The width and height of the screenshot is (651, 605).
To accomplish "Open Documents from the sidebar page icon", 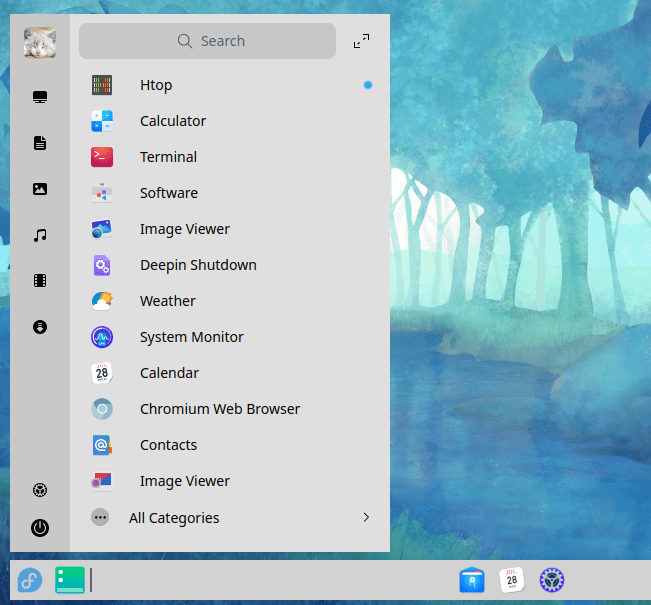I will tap(40, 143).
